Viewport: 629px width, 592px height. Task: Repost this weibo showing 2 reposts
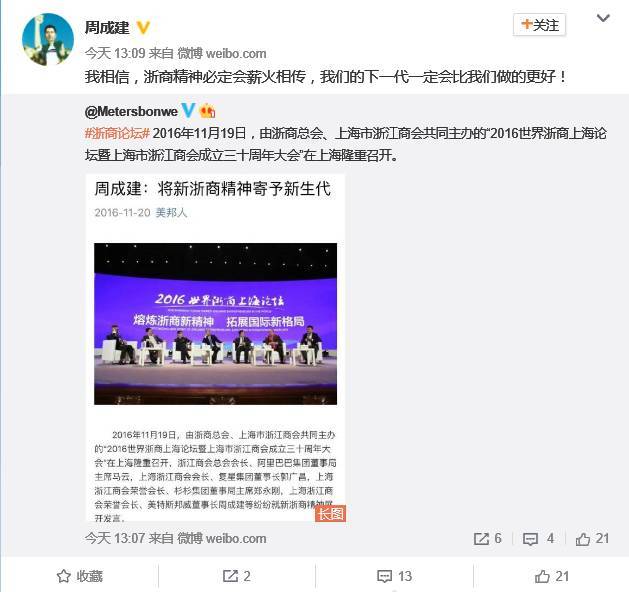(x=237, y=576)
